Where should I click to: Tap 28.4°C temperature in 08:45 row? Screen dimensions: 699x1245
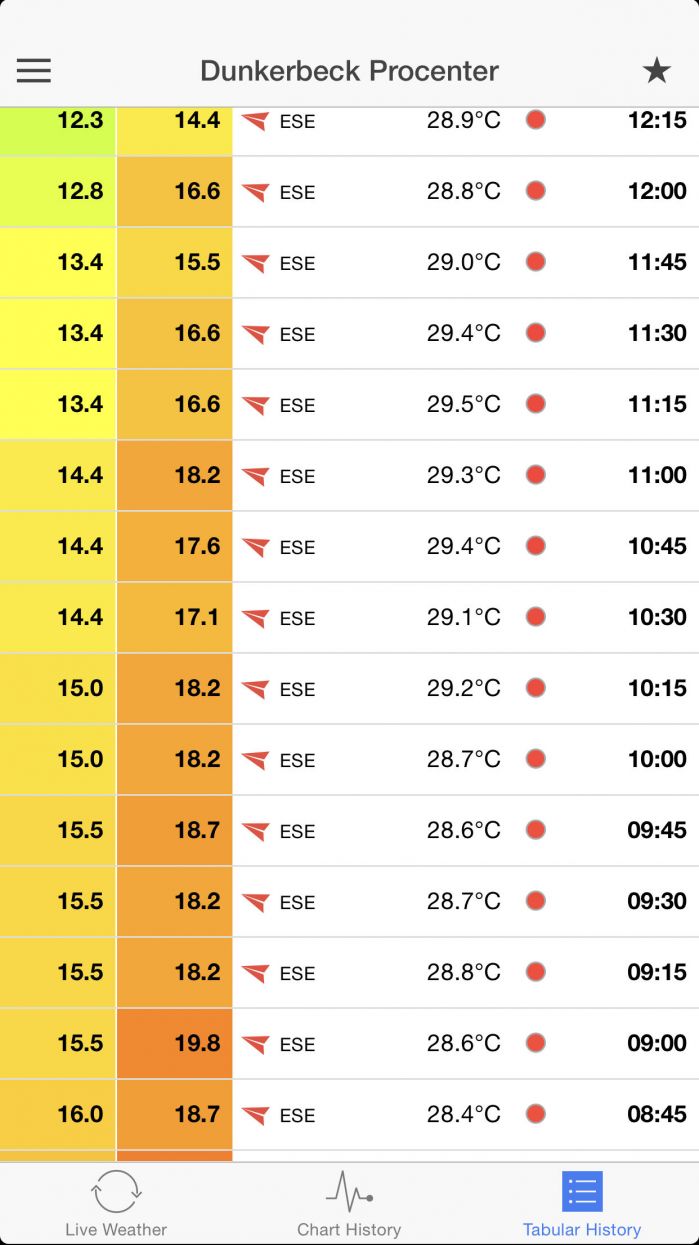tap(464, 1114)
